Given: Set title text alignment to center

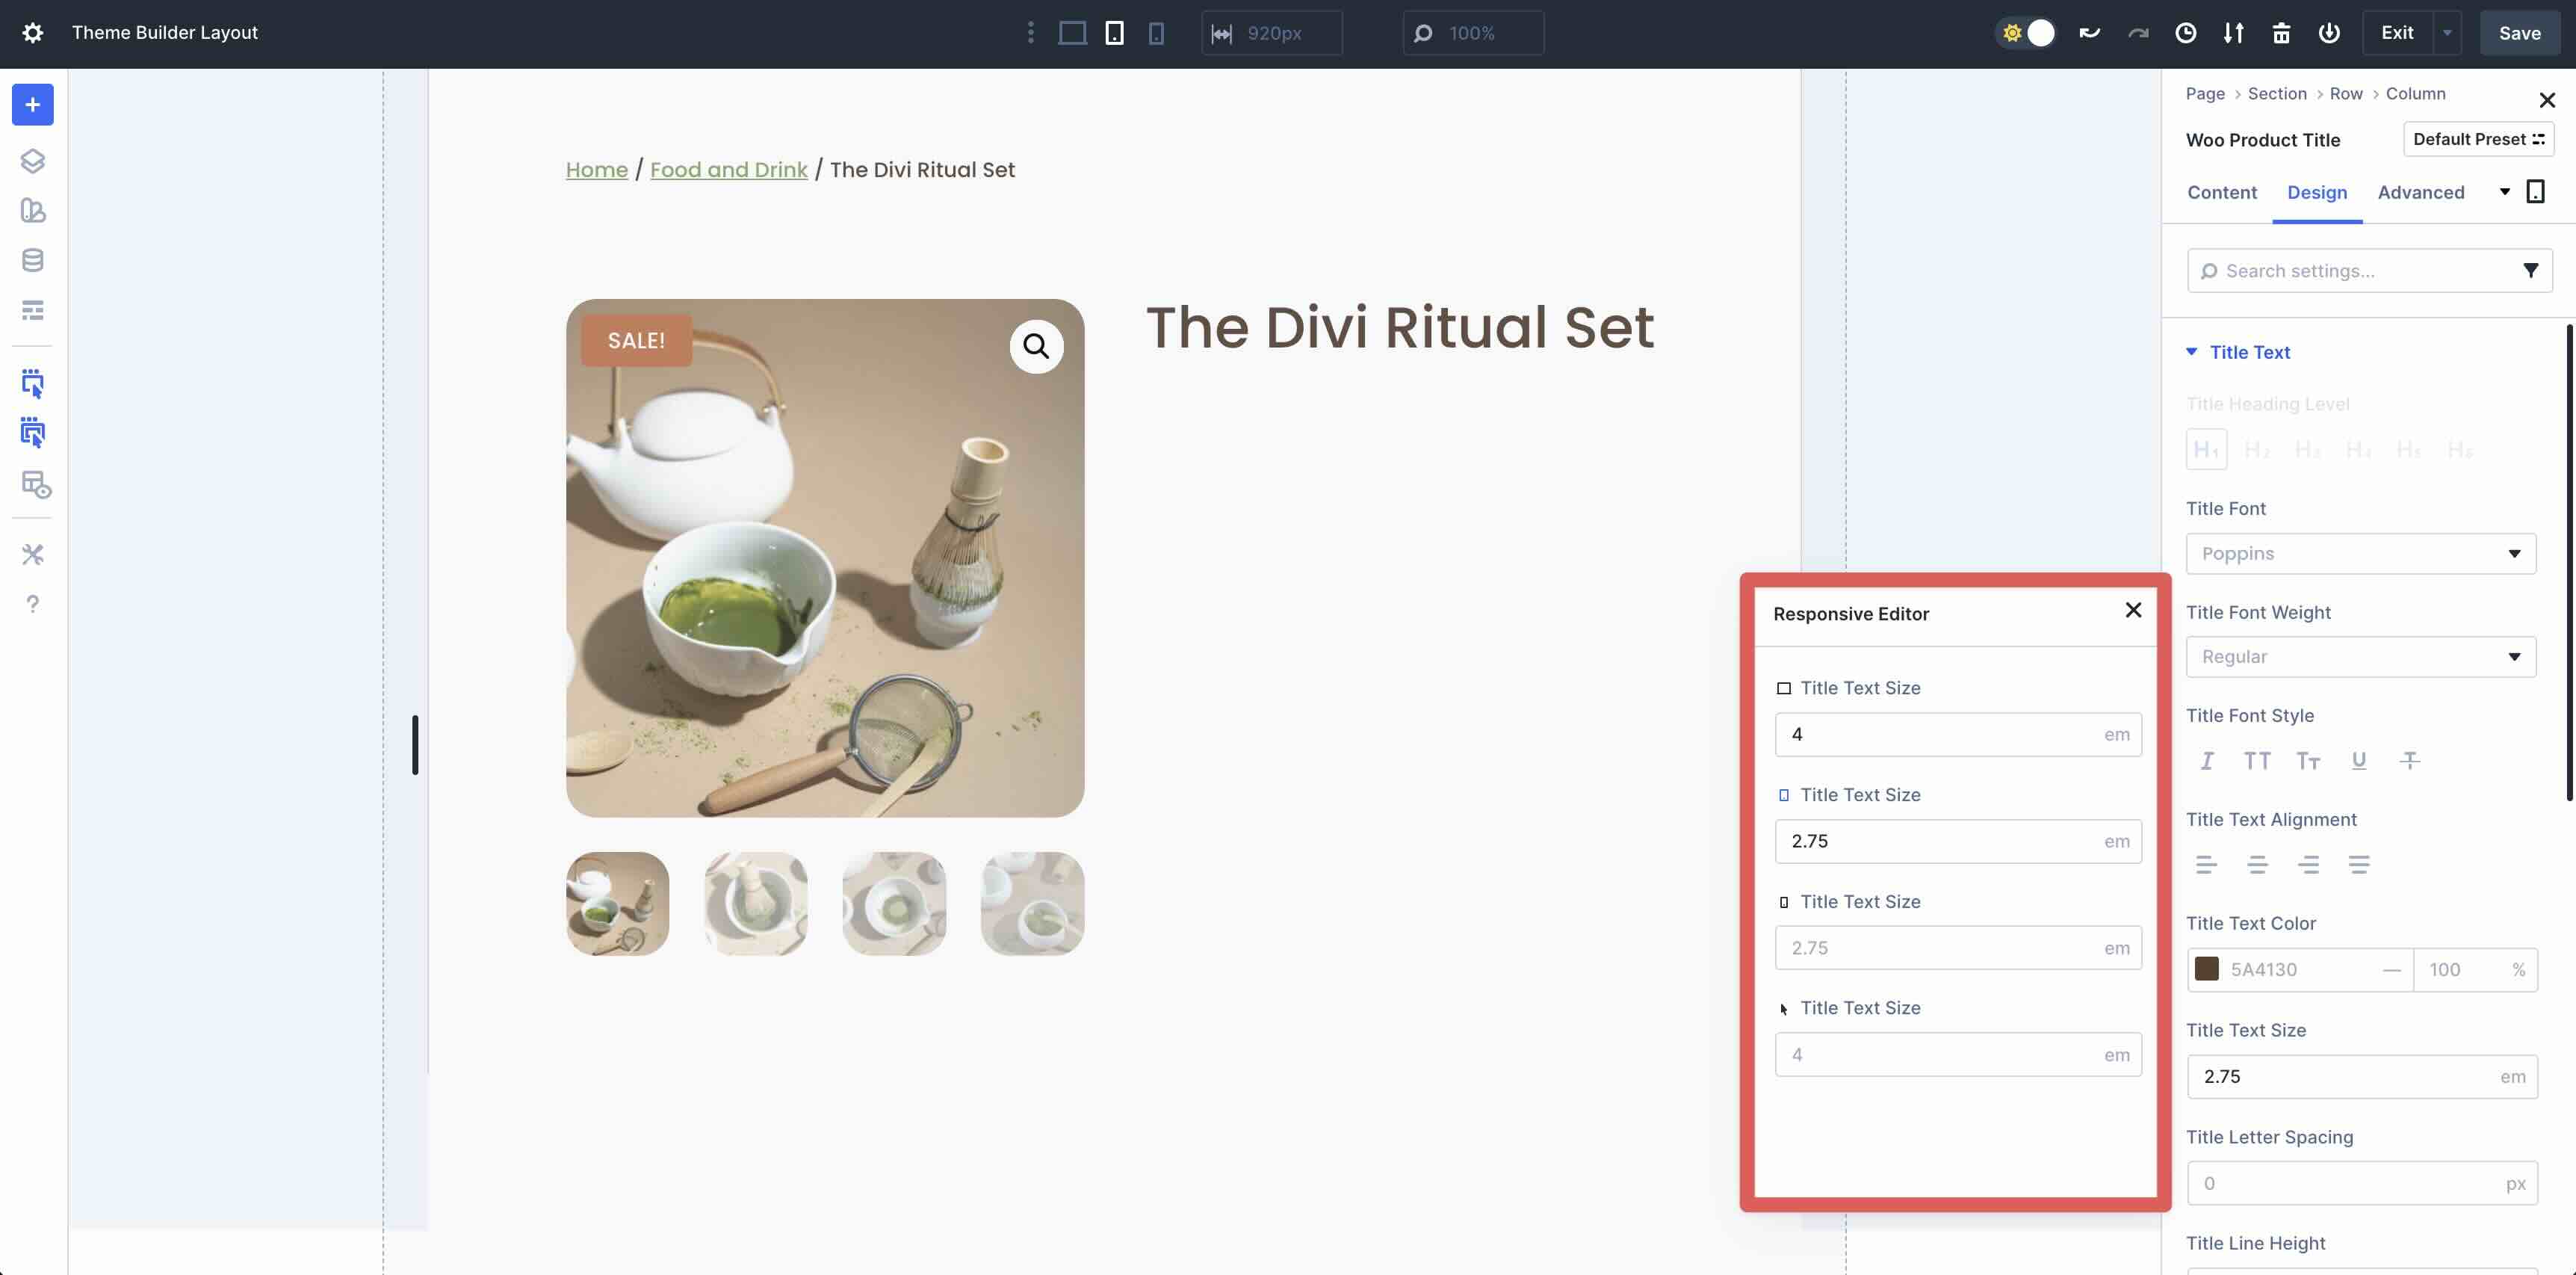Looking at the screenshot, I should tap(2258, 864).
